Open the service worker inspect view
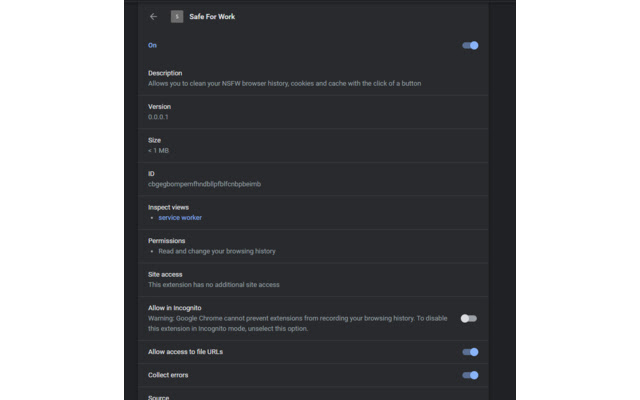640x400 pixels. click(180, 217)
